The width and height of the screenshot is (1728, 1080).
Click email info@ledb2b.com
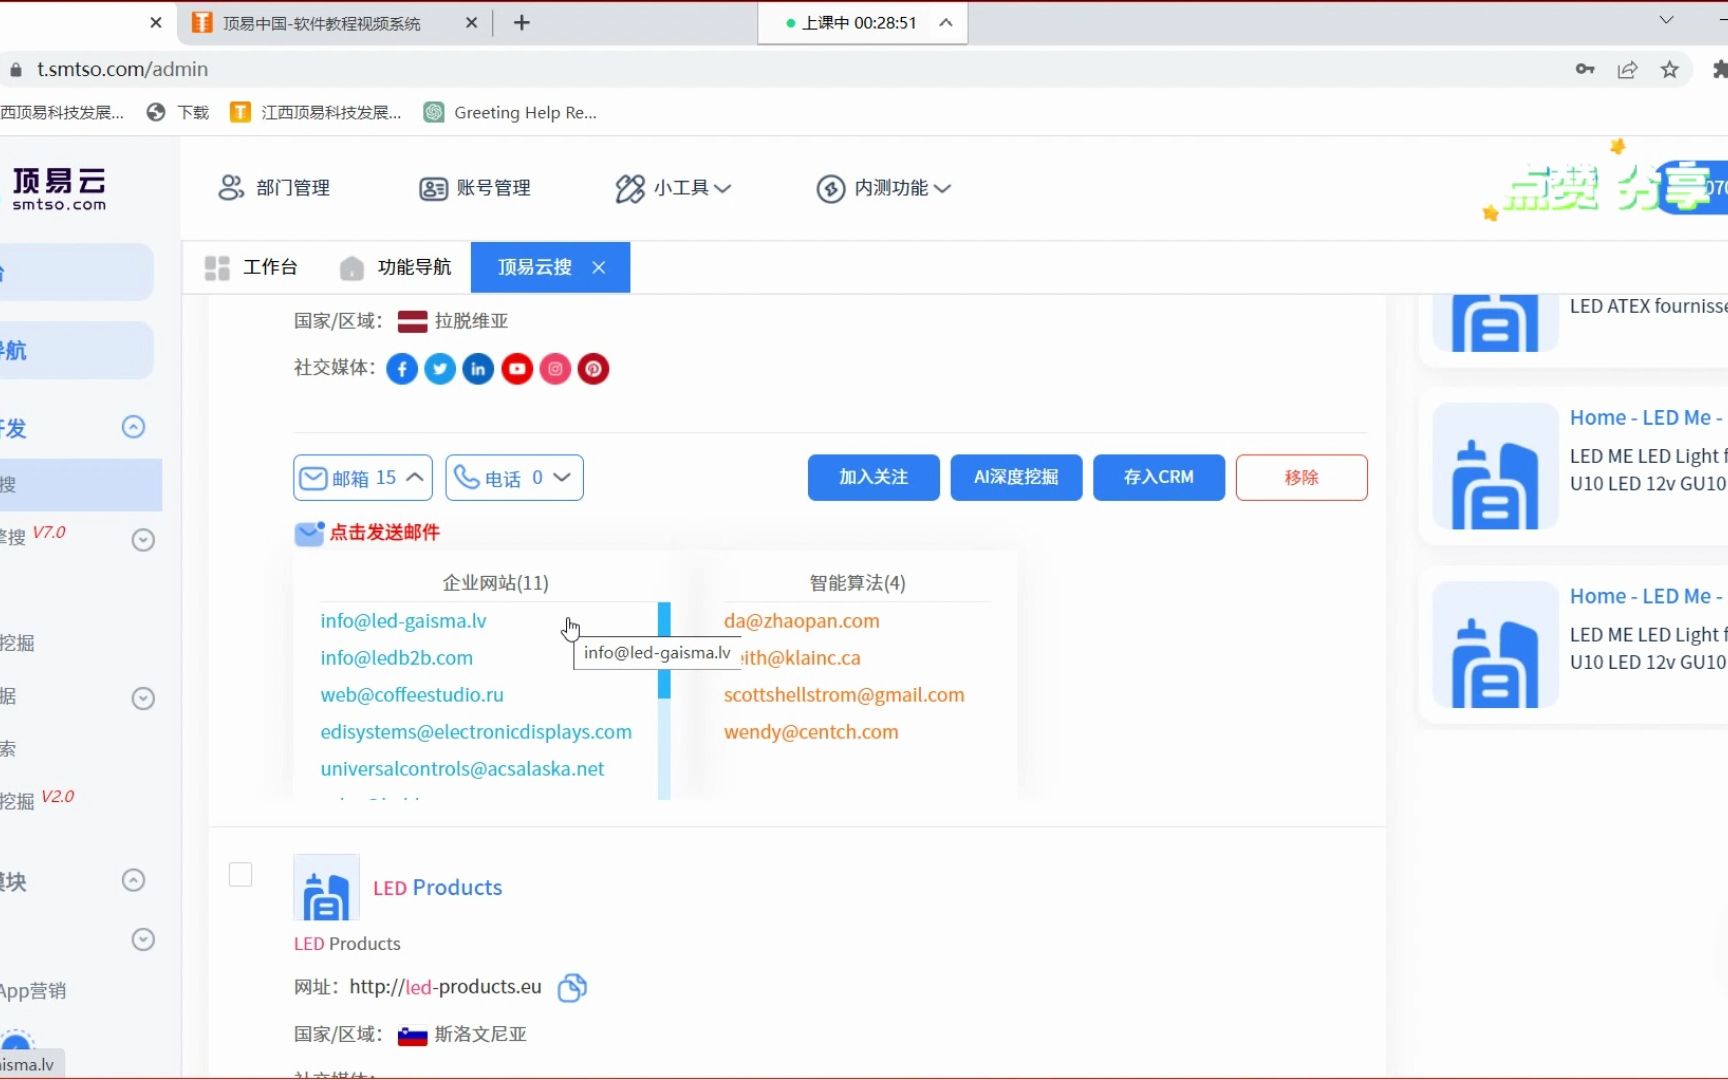pos(396,658)
